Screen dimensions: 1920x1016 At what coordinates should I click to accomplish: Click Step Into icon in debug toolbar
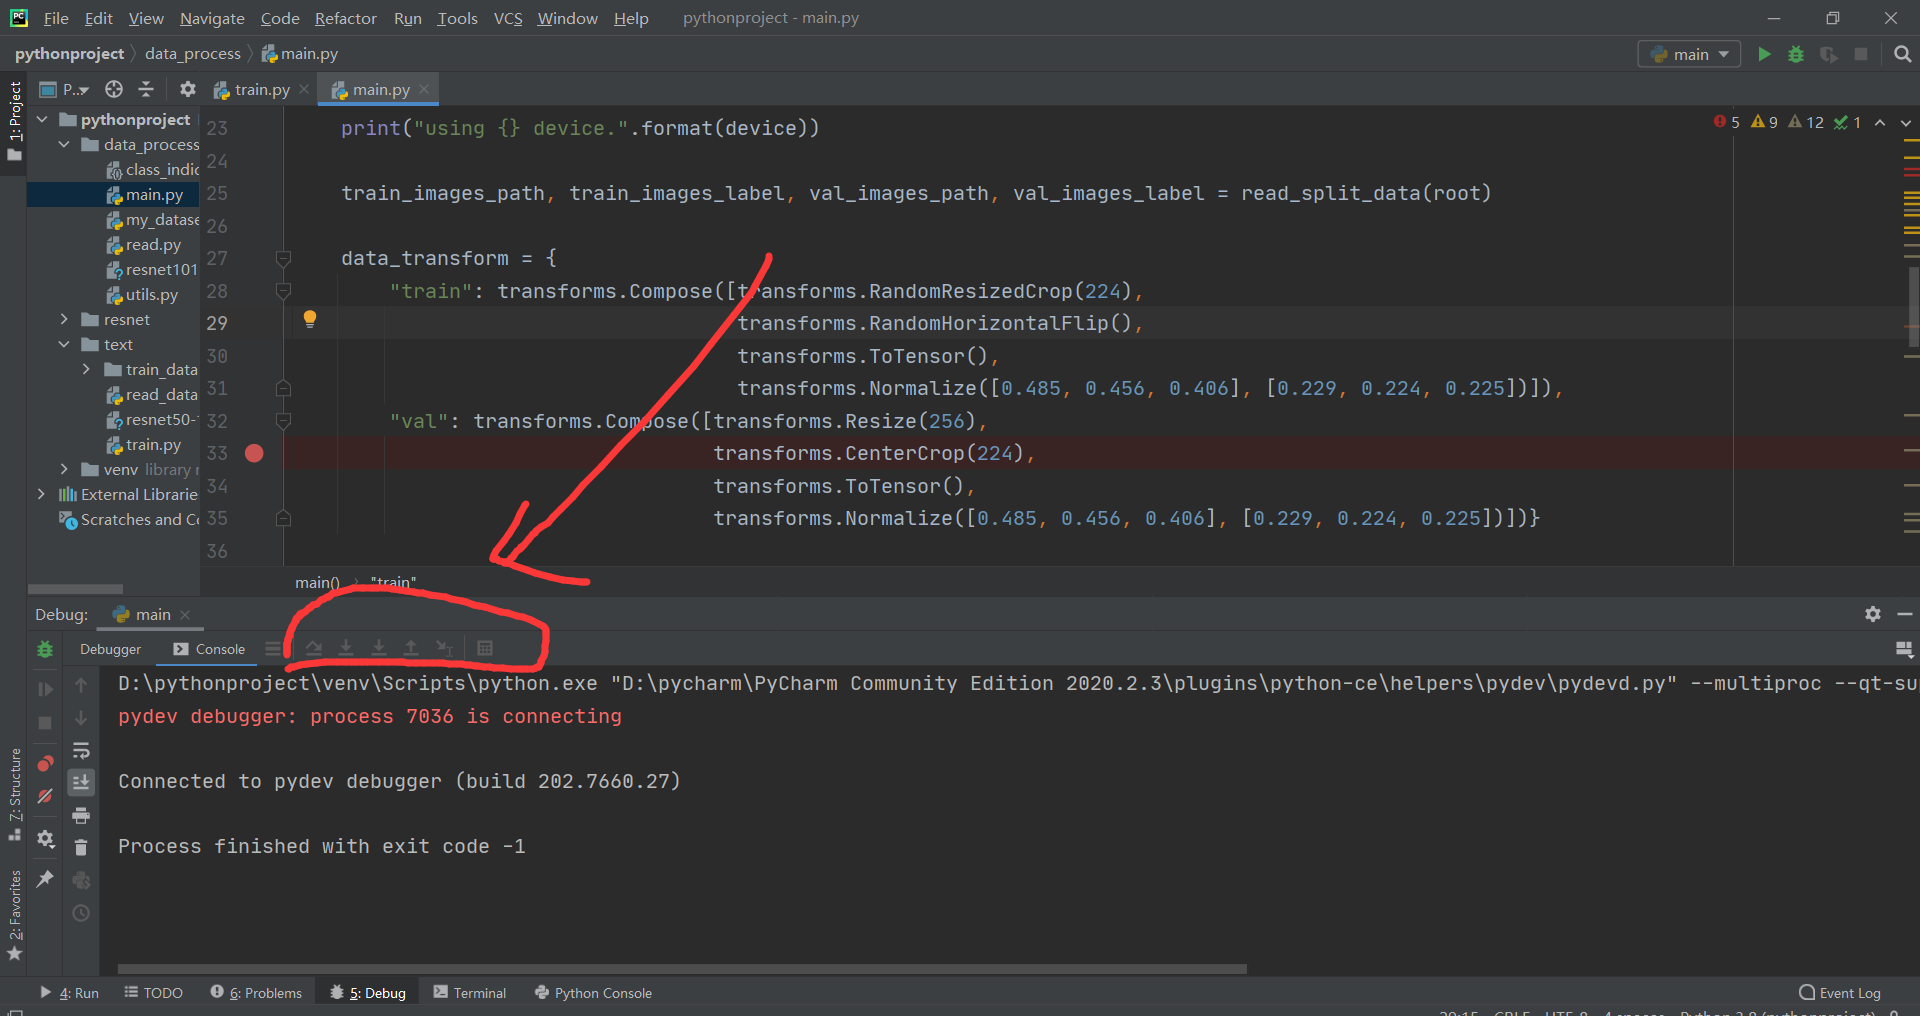(346, 649)
